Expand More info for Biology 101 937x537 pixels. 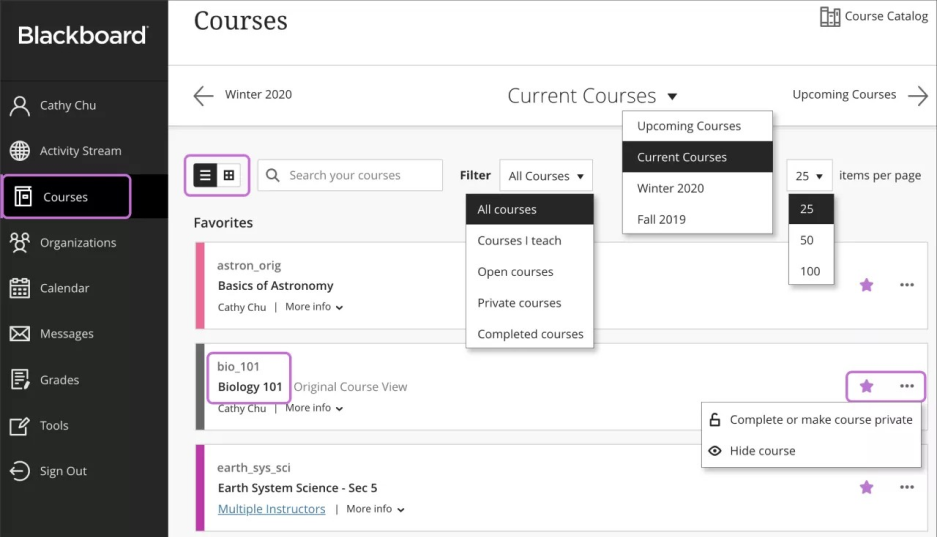(x=314, y=408)
